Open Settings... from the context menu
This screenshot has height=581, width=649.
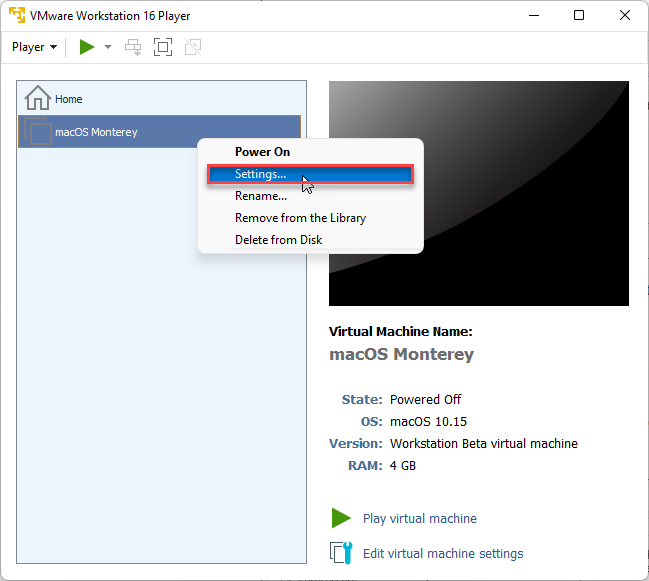pos(310,174)
